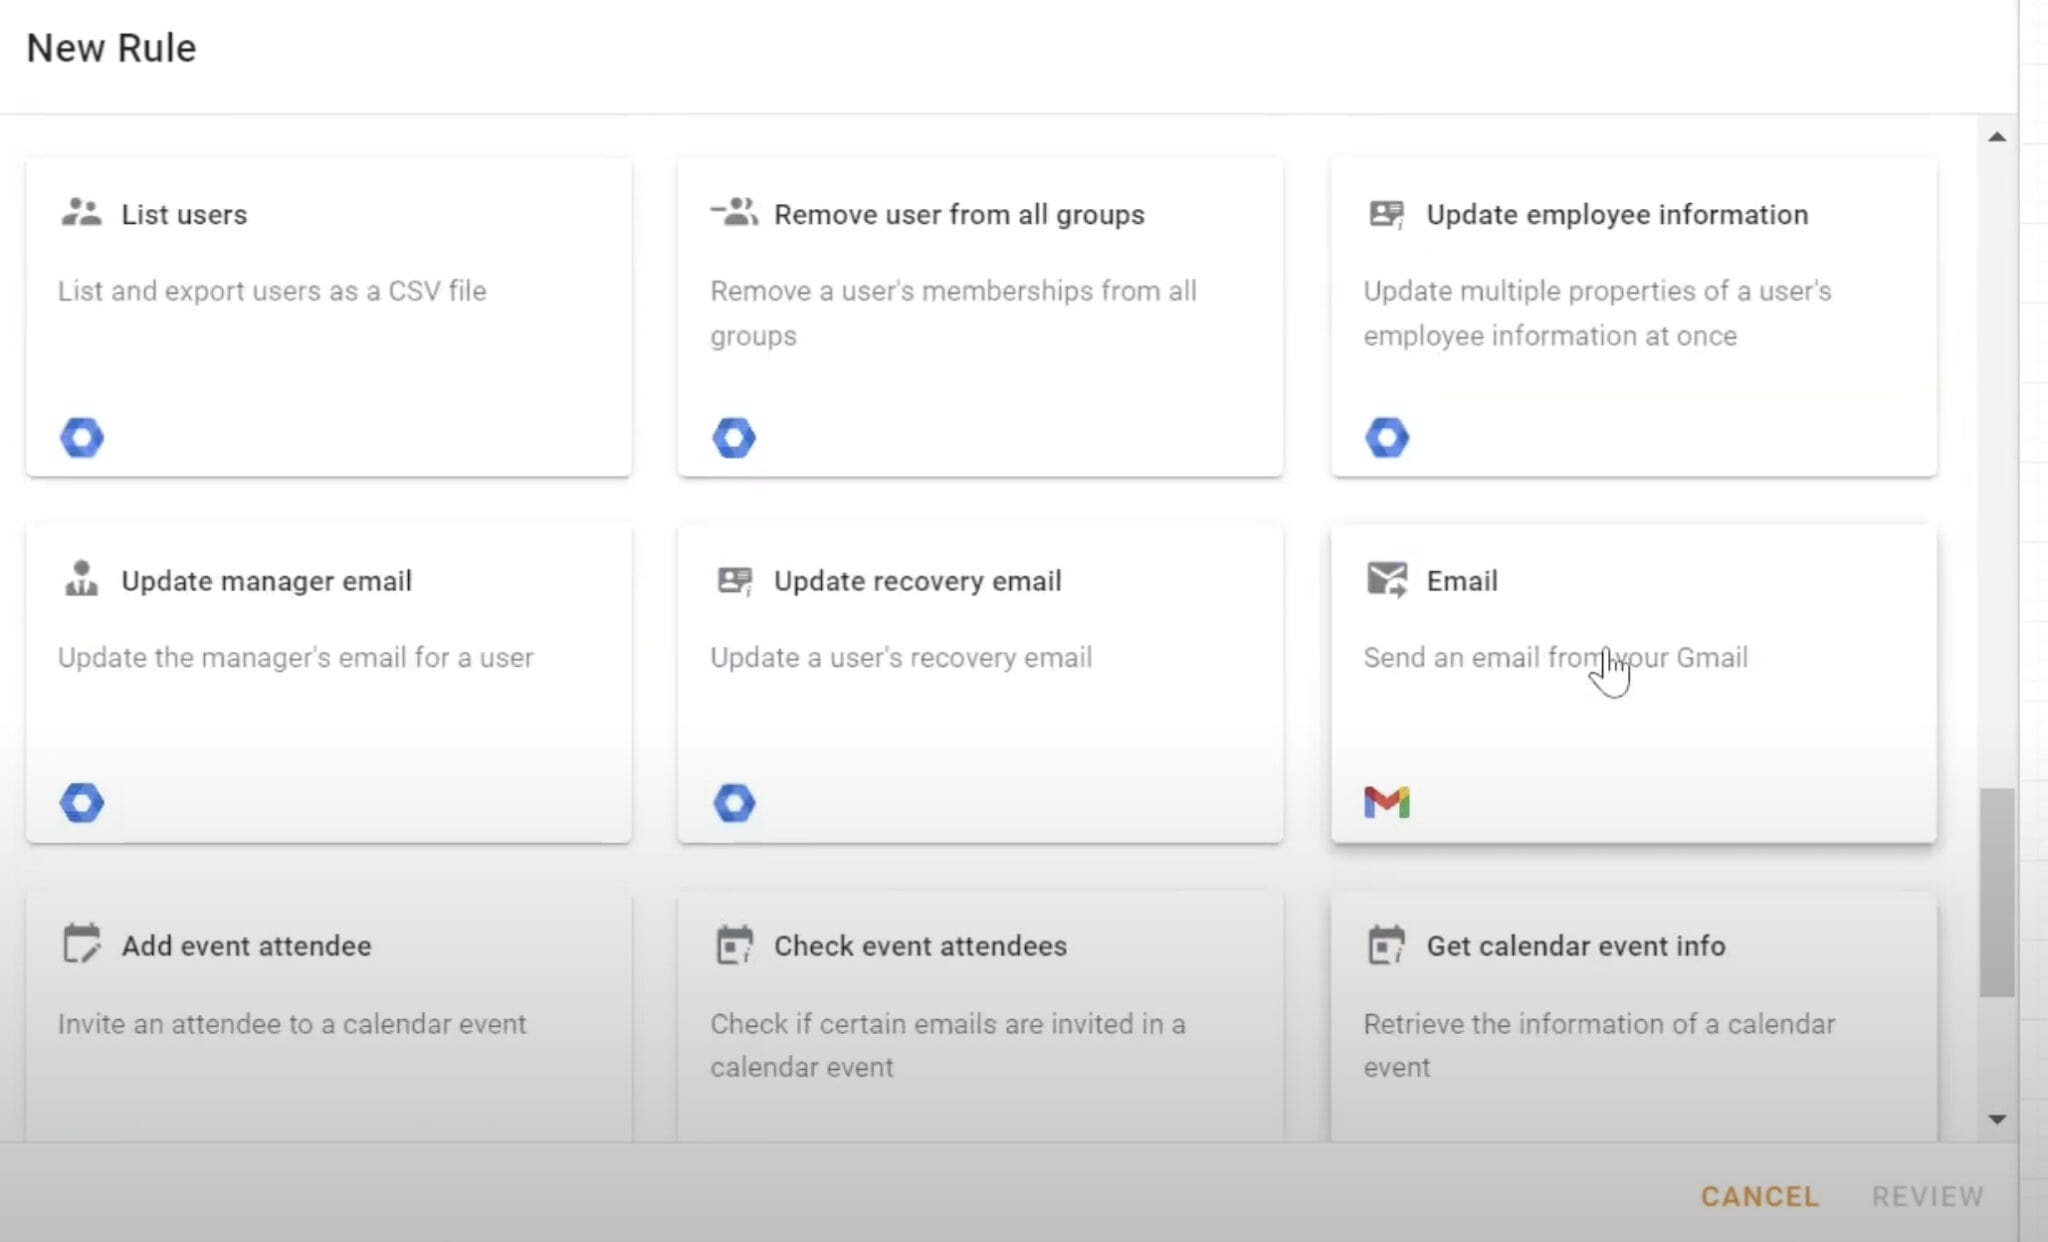Click the Gmail logo on the Email card

(x=1388, y=800)
